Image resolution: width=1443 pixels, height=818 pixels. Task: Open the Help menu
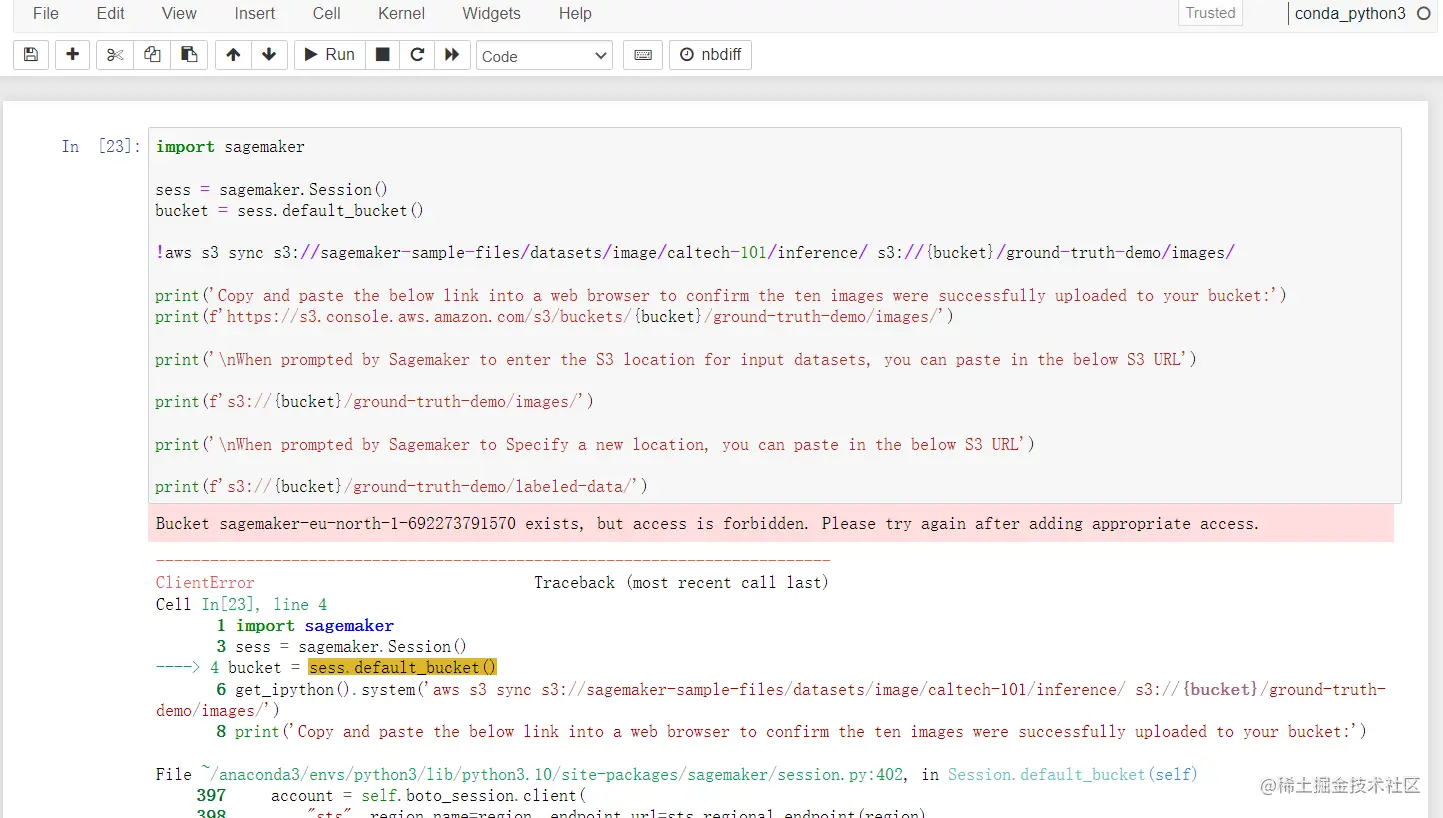coord(575,13)
